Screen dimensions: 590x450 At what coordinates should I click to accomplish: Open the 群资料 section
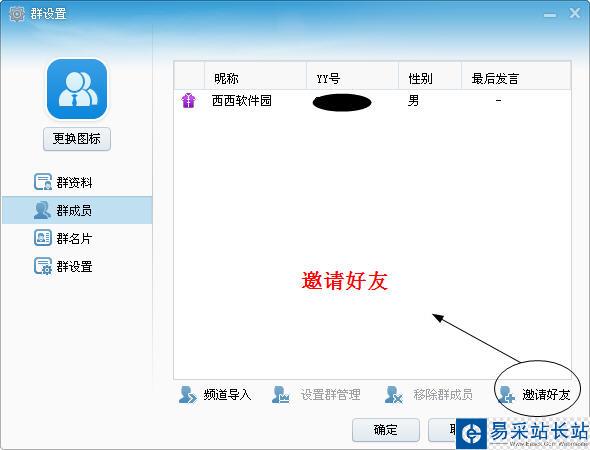(x=77, y=182)
